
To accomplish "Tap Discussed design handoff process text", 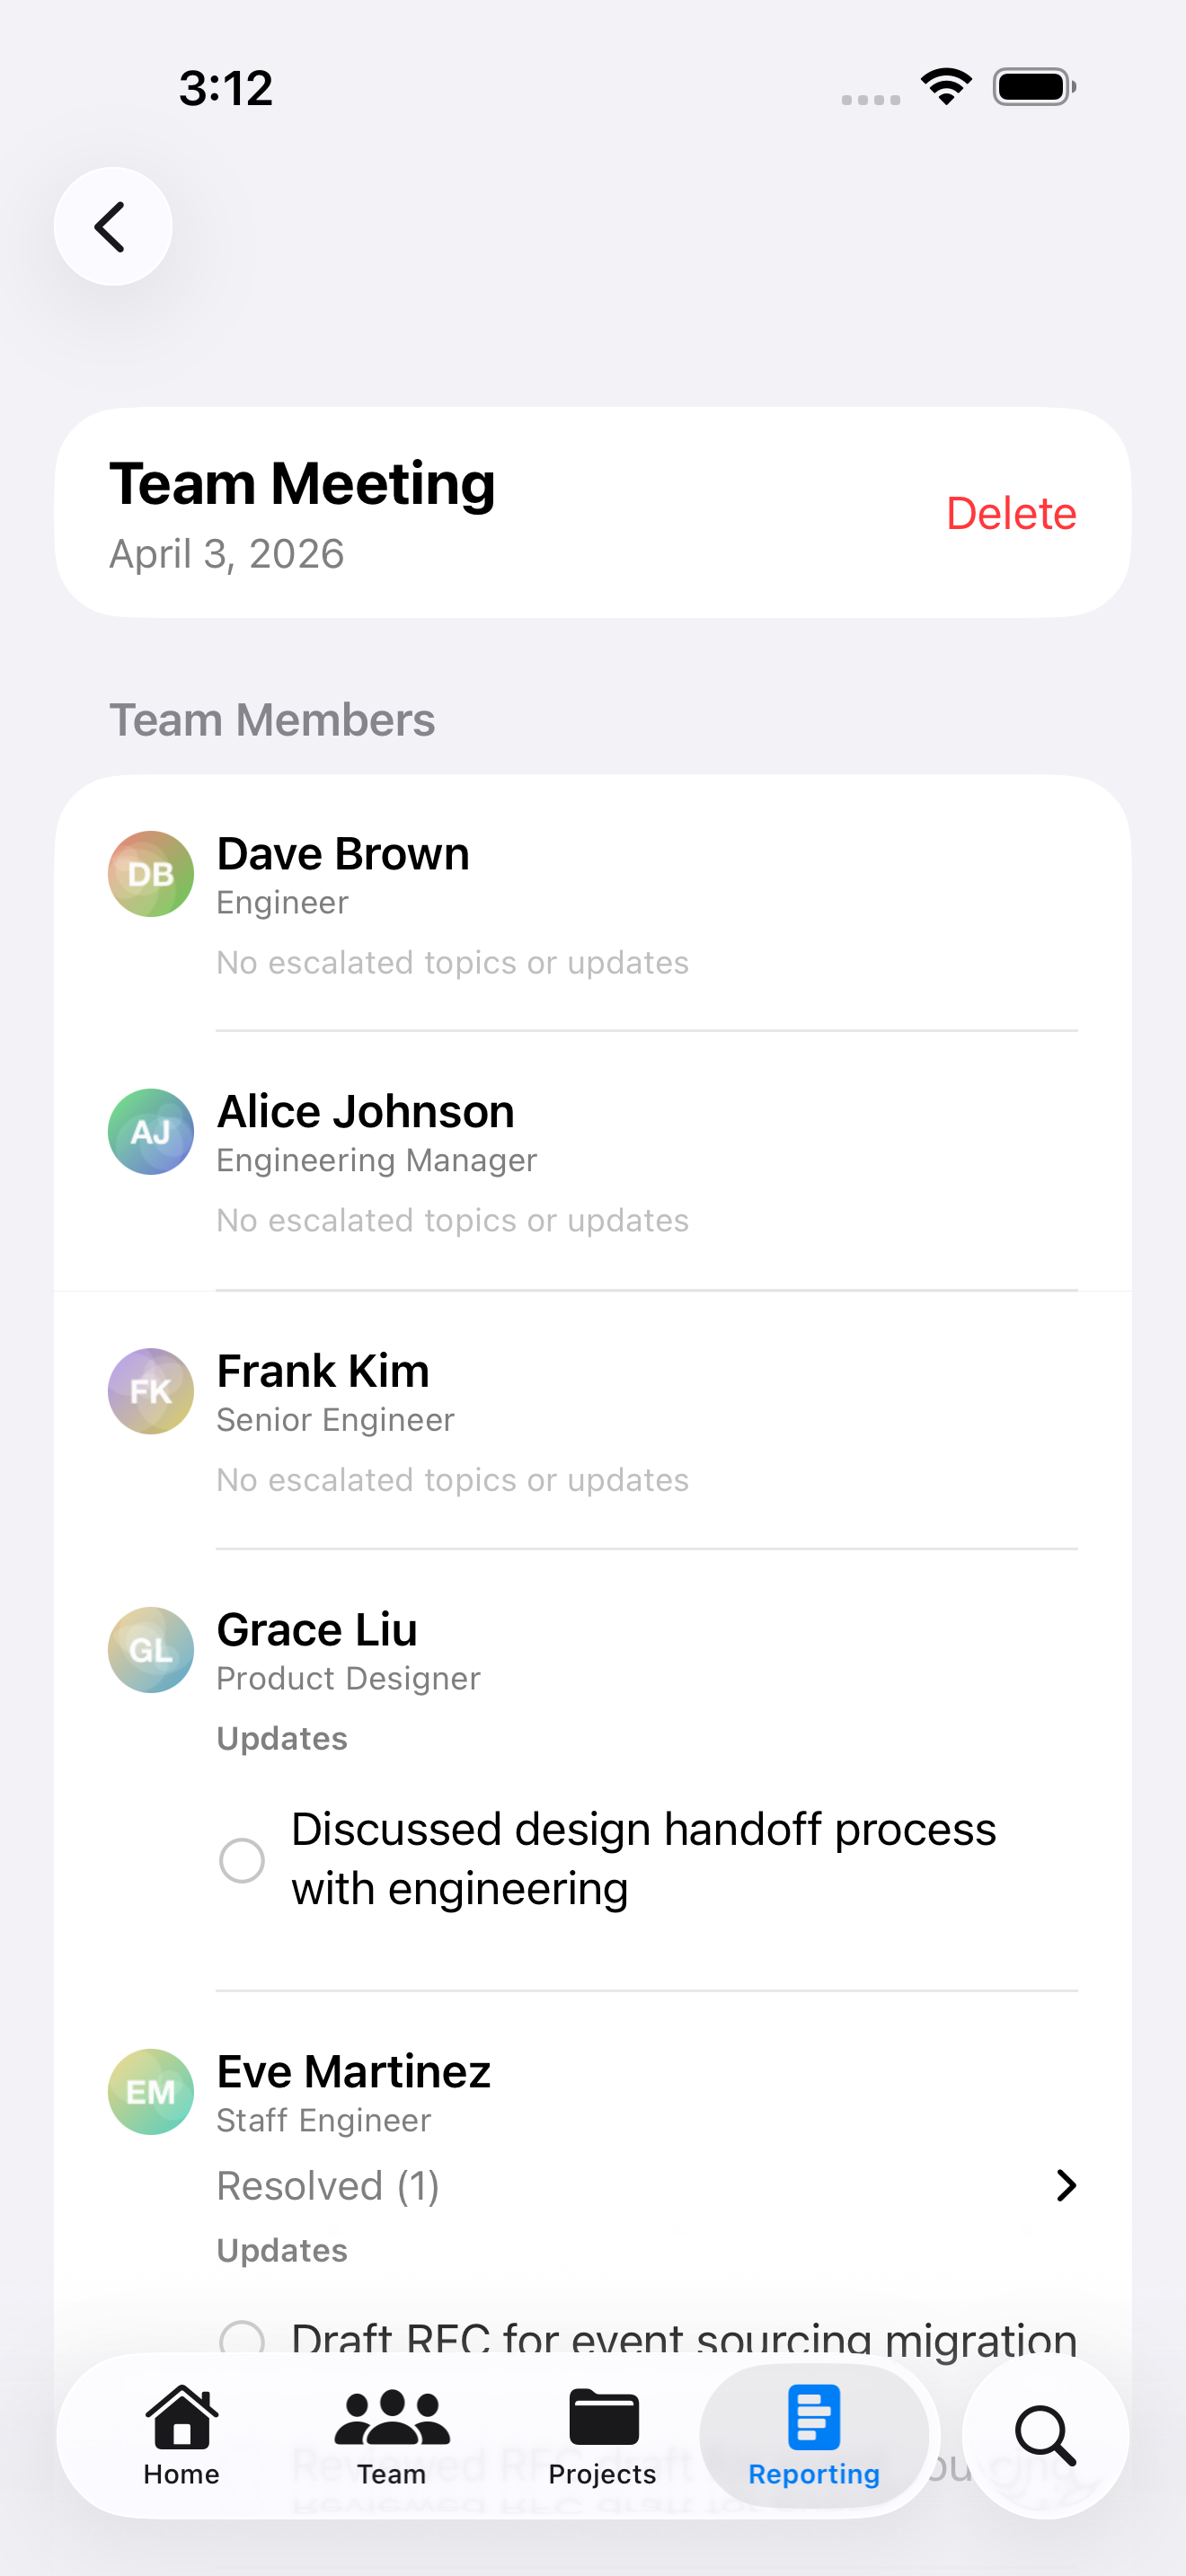I will [644, 1859].
